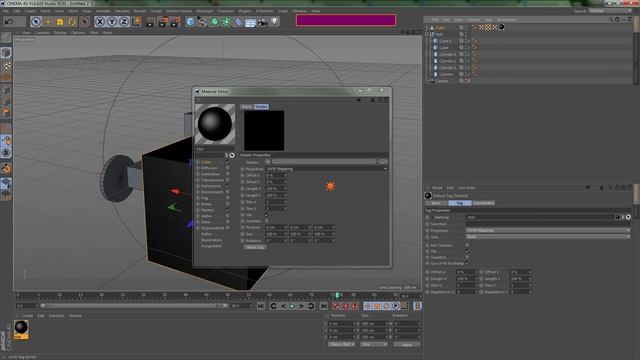
Task: Open Tags menu in Object Manager
Action: 488,20
